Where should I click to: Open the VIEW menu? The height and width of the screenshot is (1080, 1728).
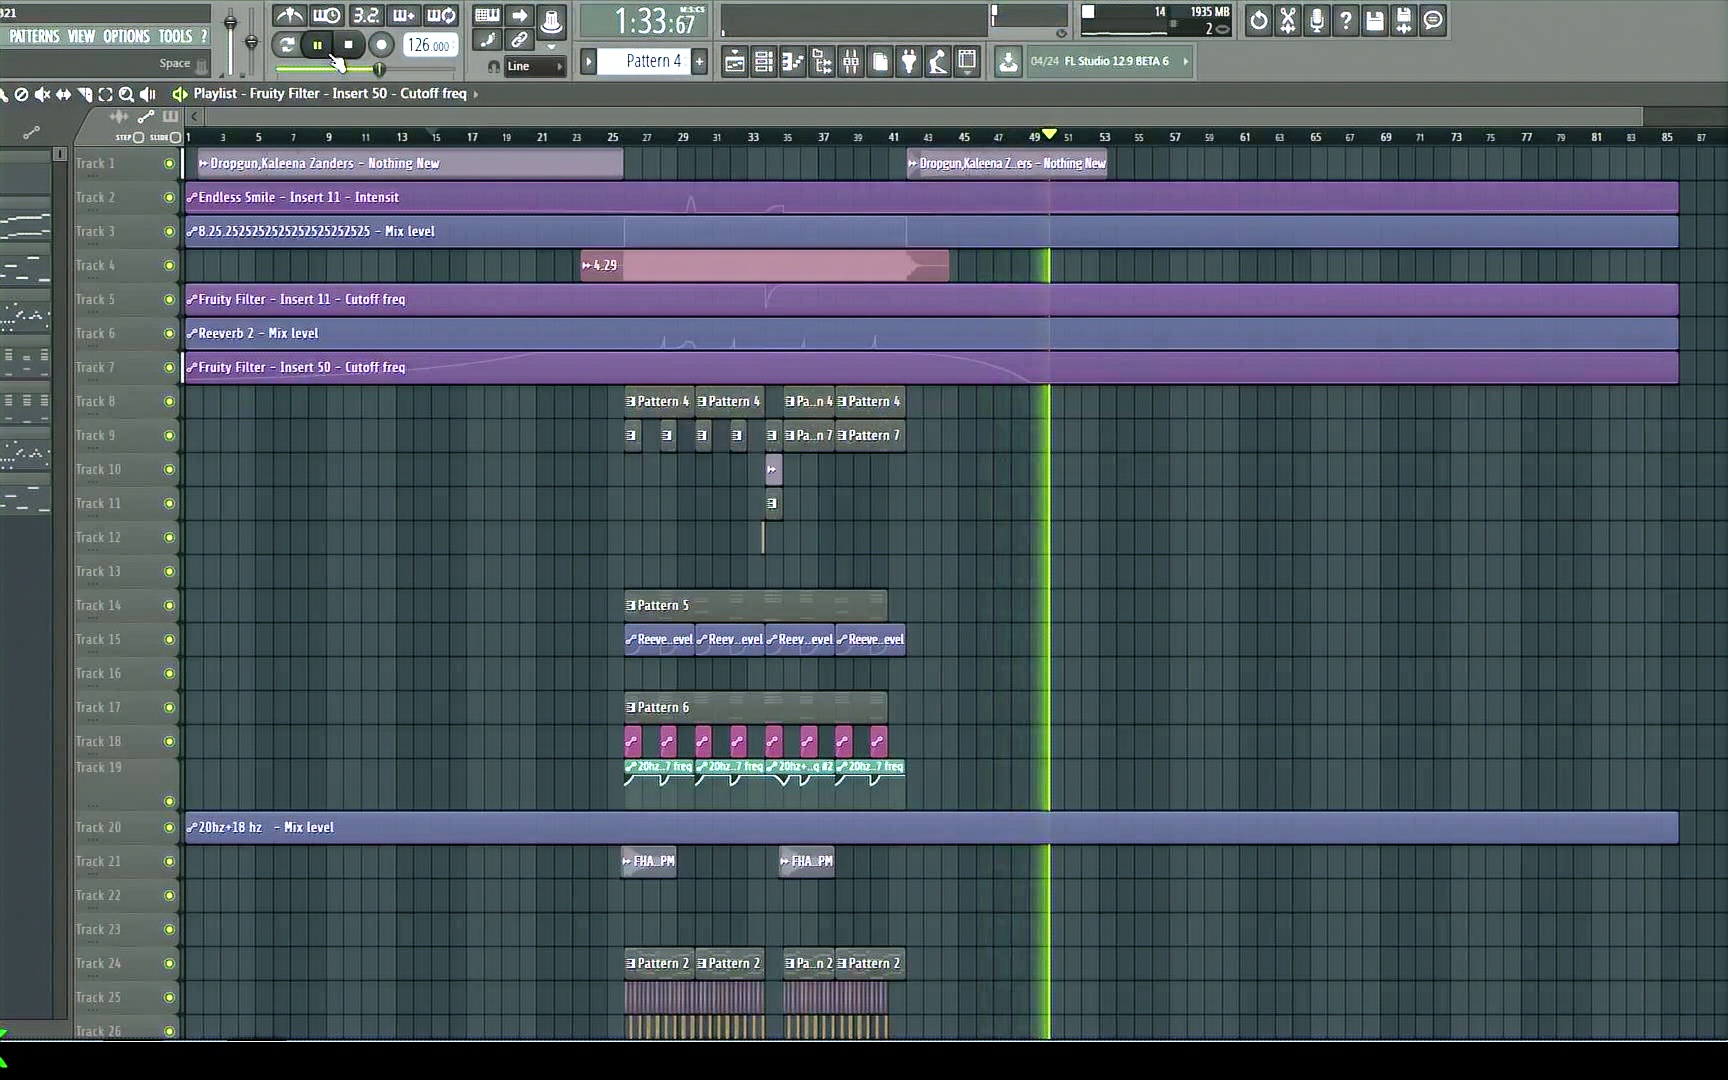point(81,36)
